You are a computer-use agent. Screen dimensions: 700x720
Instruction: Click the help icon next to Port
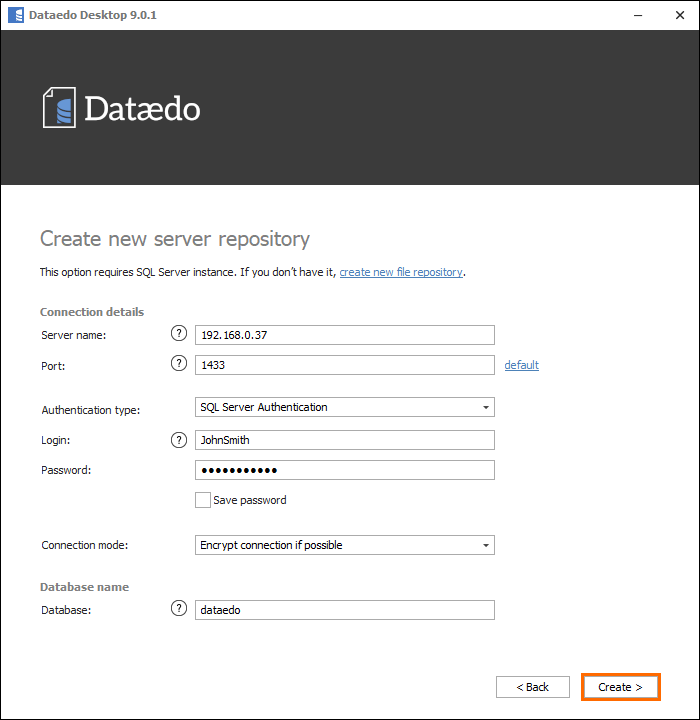tap(179, 365)
